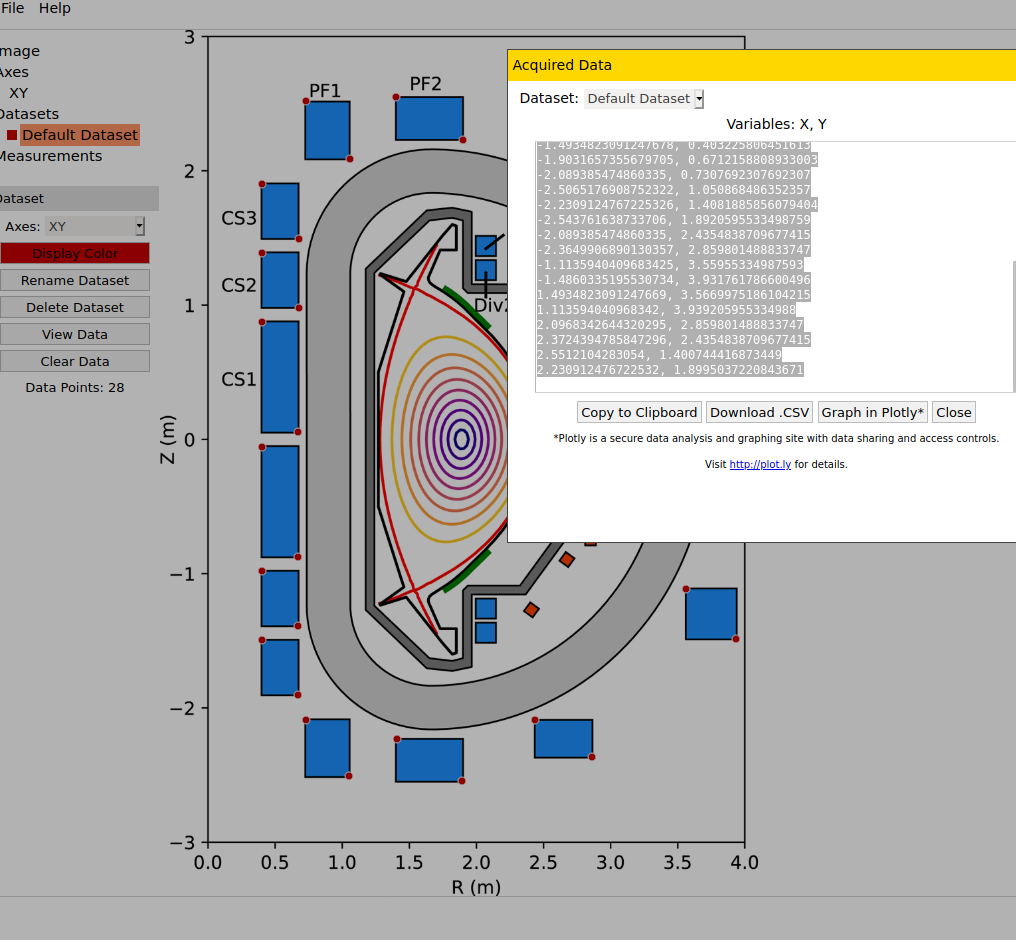Open the Help menu

(x=54, y=8)
